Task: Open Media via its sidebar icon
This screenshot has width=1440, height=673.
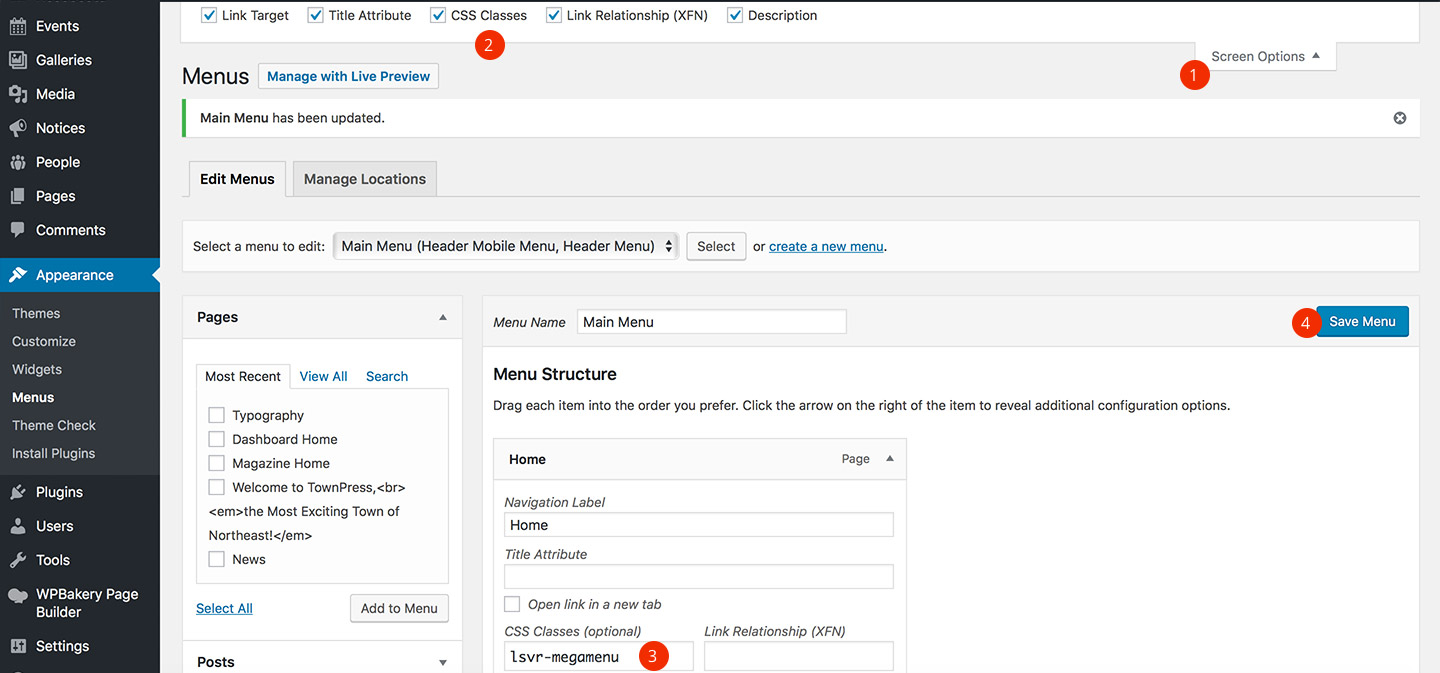Action: 17,94
